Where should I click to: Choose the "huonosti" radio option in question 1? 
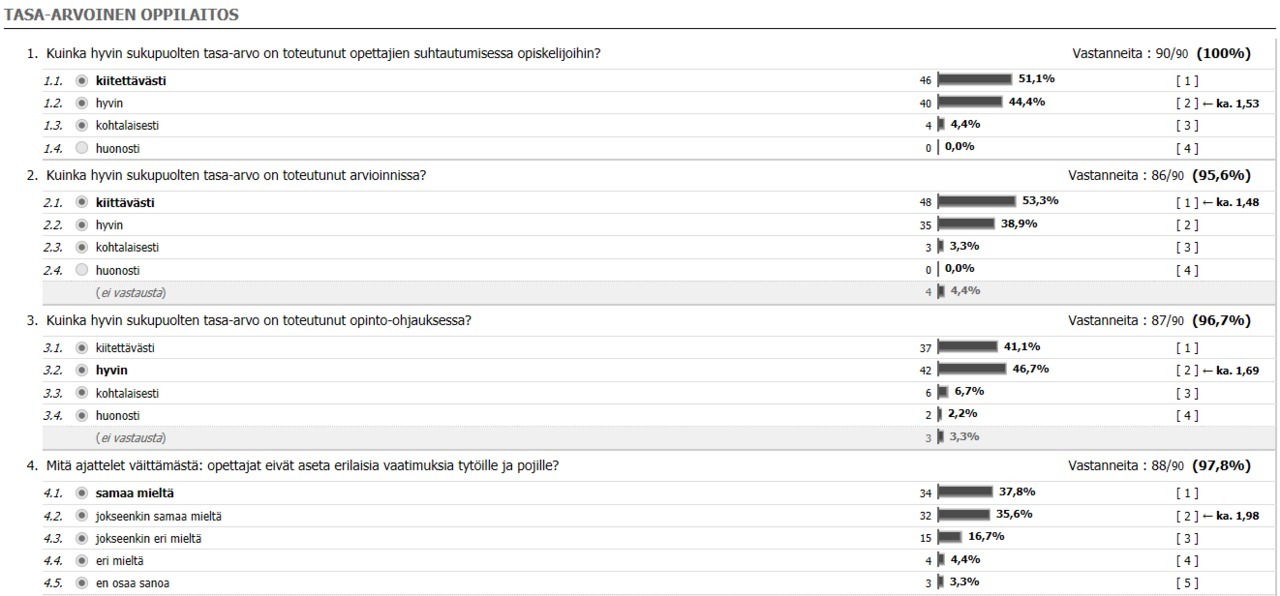coord(82,148)
